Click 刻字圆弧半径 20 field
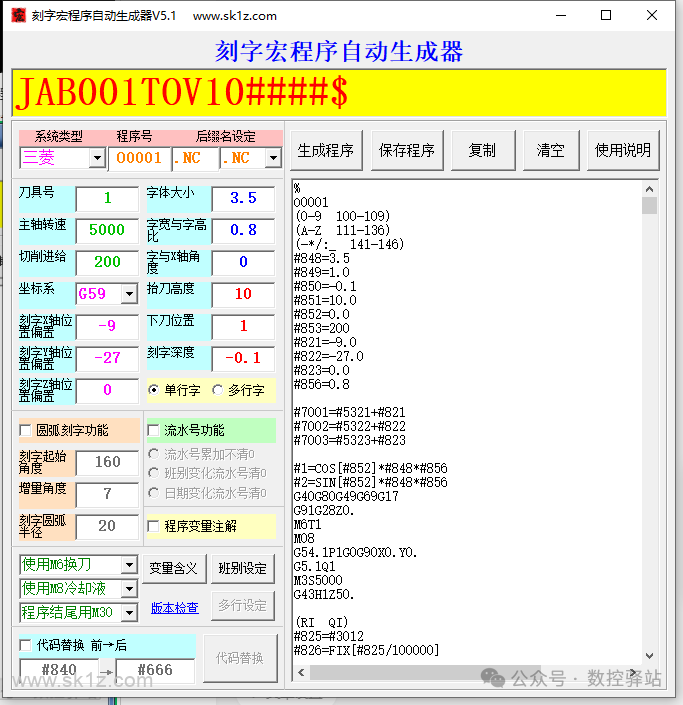 point(107,526)
